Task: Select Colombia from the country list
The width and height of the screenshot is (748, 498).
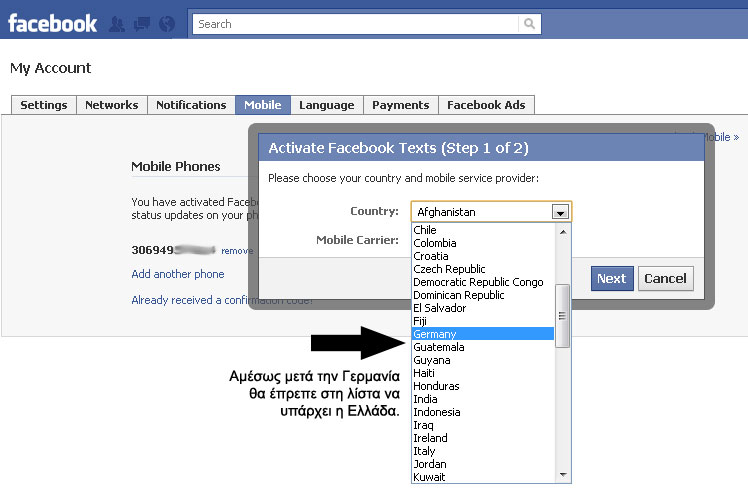Action: [483, 243]
